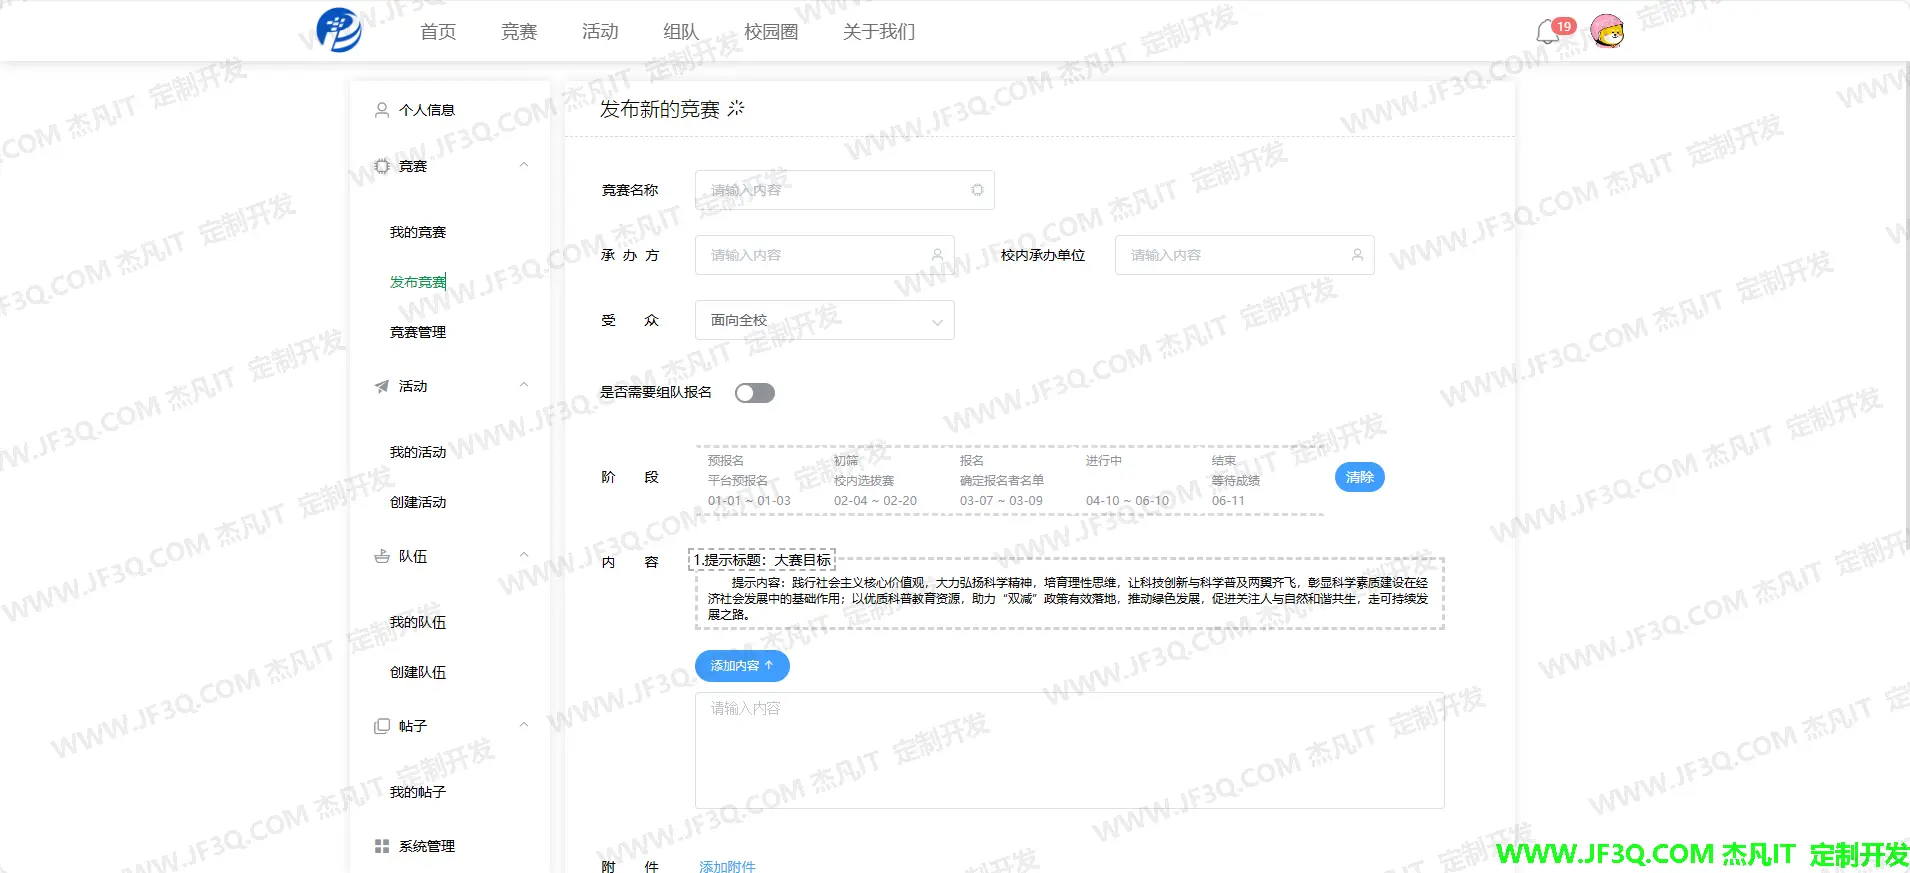
Task: Focus the 竞赛名称 input field
Action: 834,190
